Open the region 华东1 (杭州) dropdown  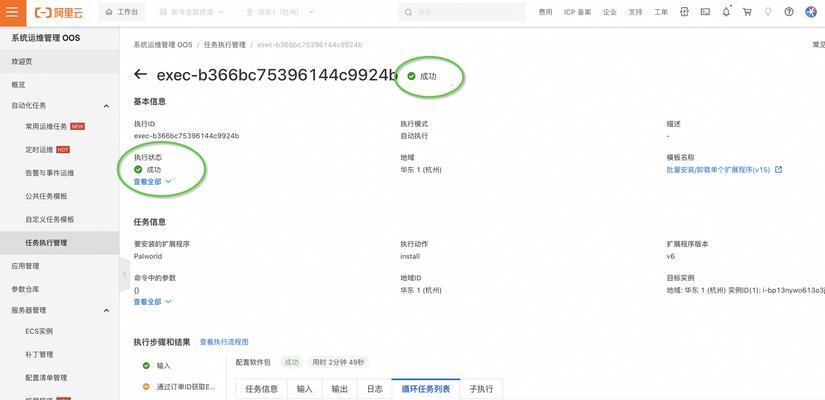click(280, 12)
